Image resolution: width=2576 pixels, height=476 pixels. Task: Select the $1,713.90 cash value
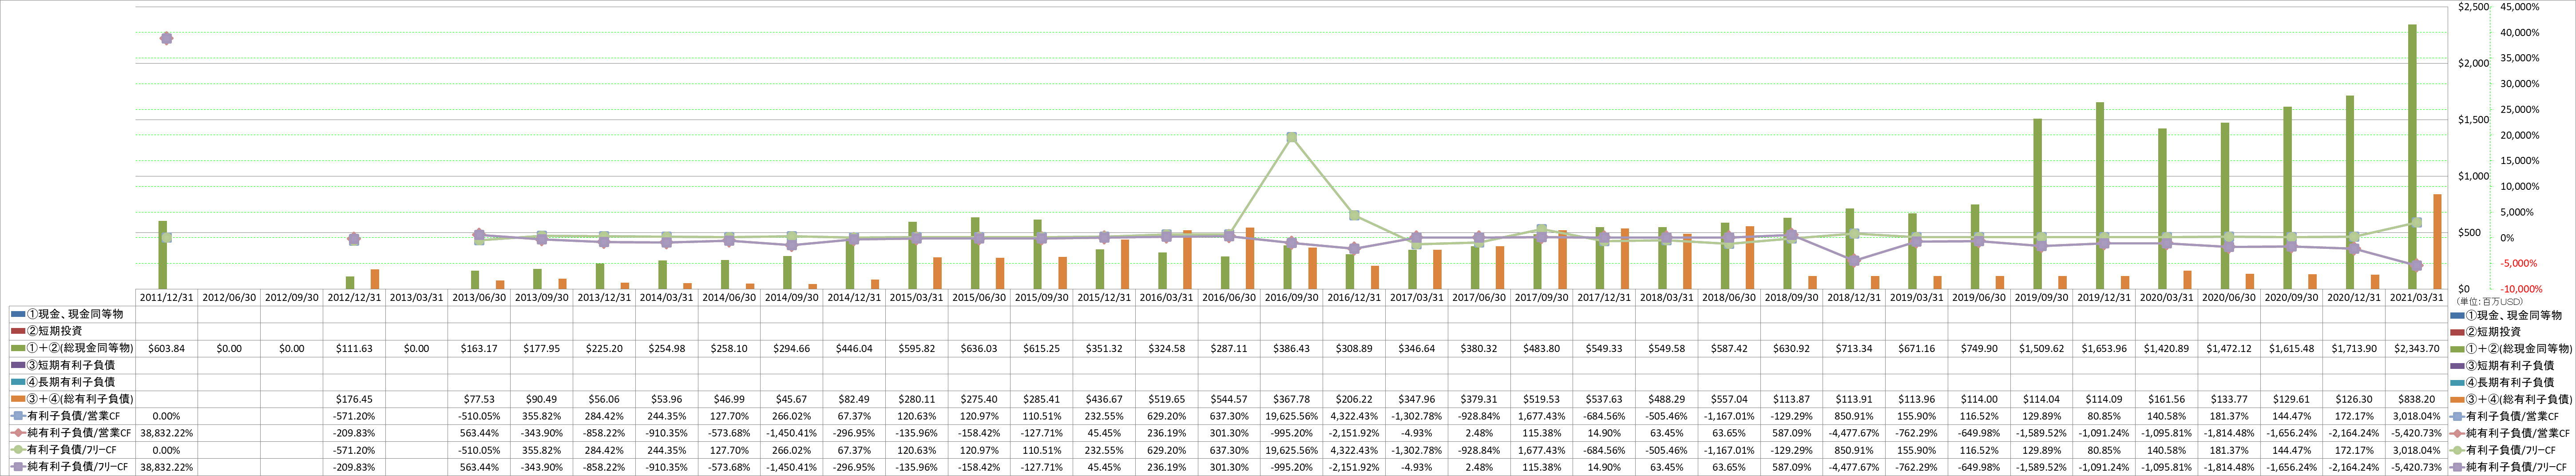(x=2354, y=349)
